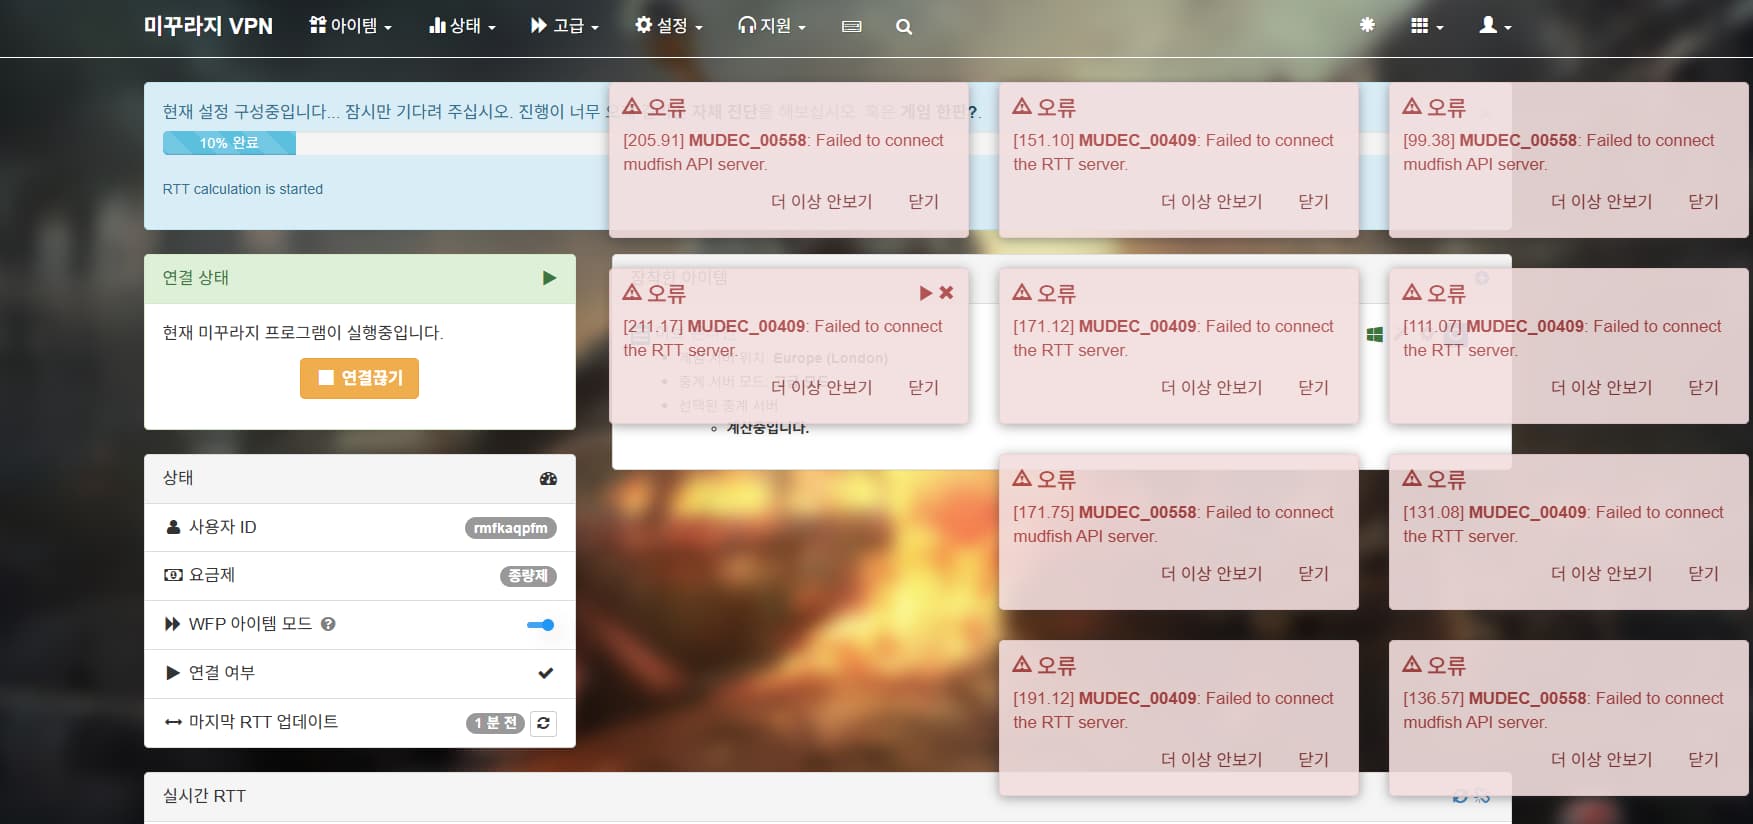This screenshot has height=824, width=1753.
Task: Click 더 이상 안보기 on the [171.12] error
Action: (1211, 388)
